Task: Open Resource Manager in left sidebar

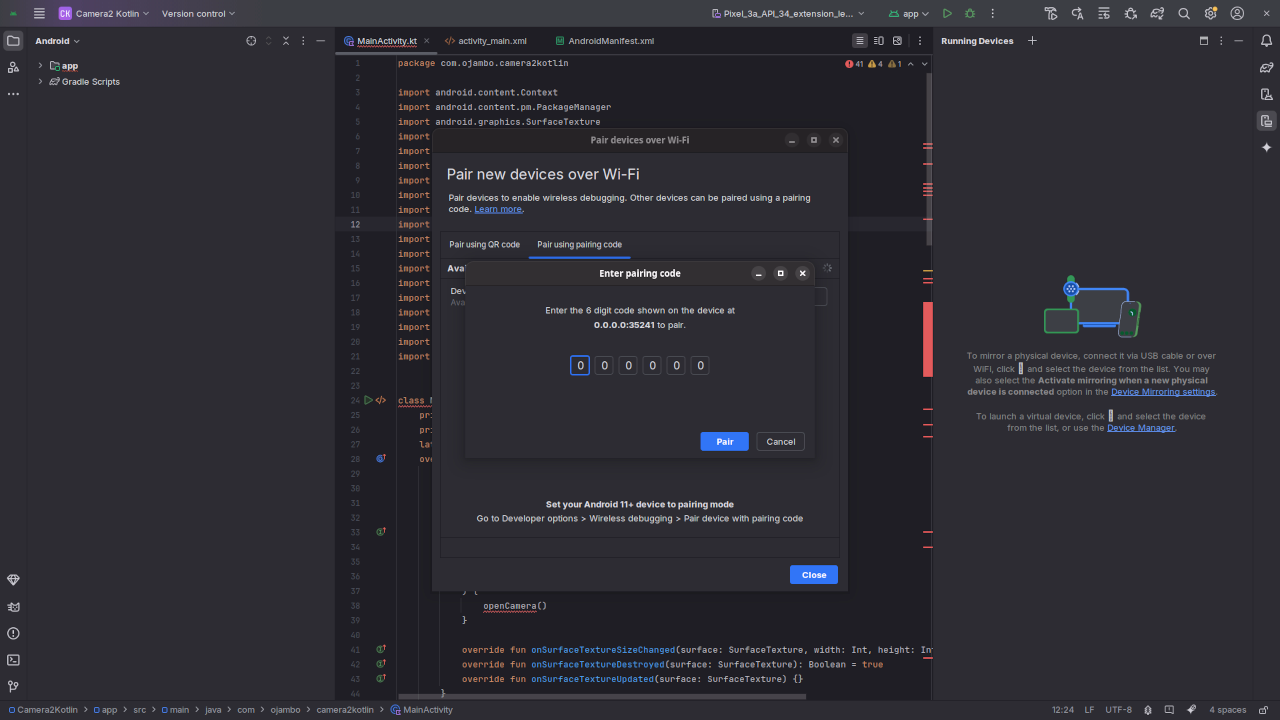Action: pyautogui.click(x=13, y=67)
